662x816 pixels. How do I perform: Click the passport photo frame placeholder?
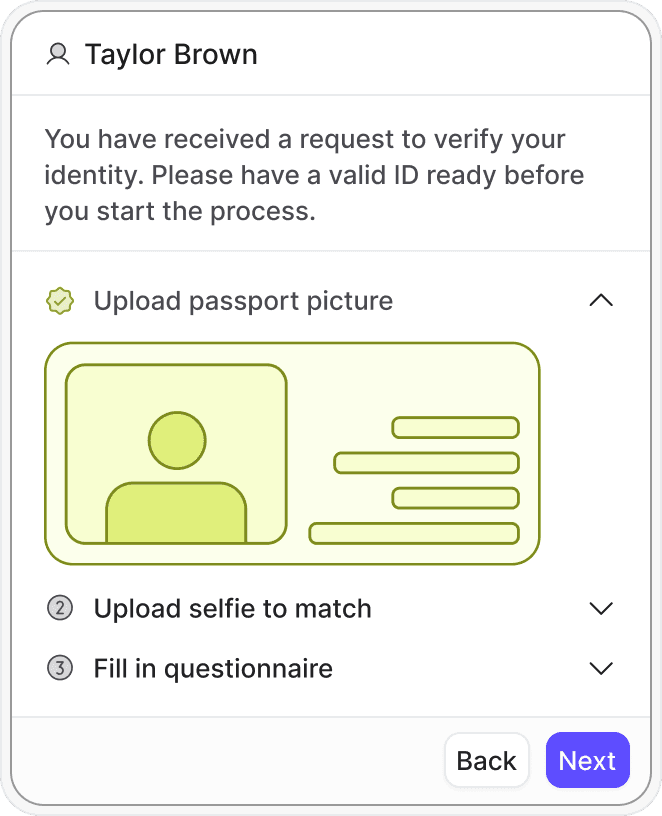(176, 454)
